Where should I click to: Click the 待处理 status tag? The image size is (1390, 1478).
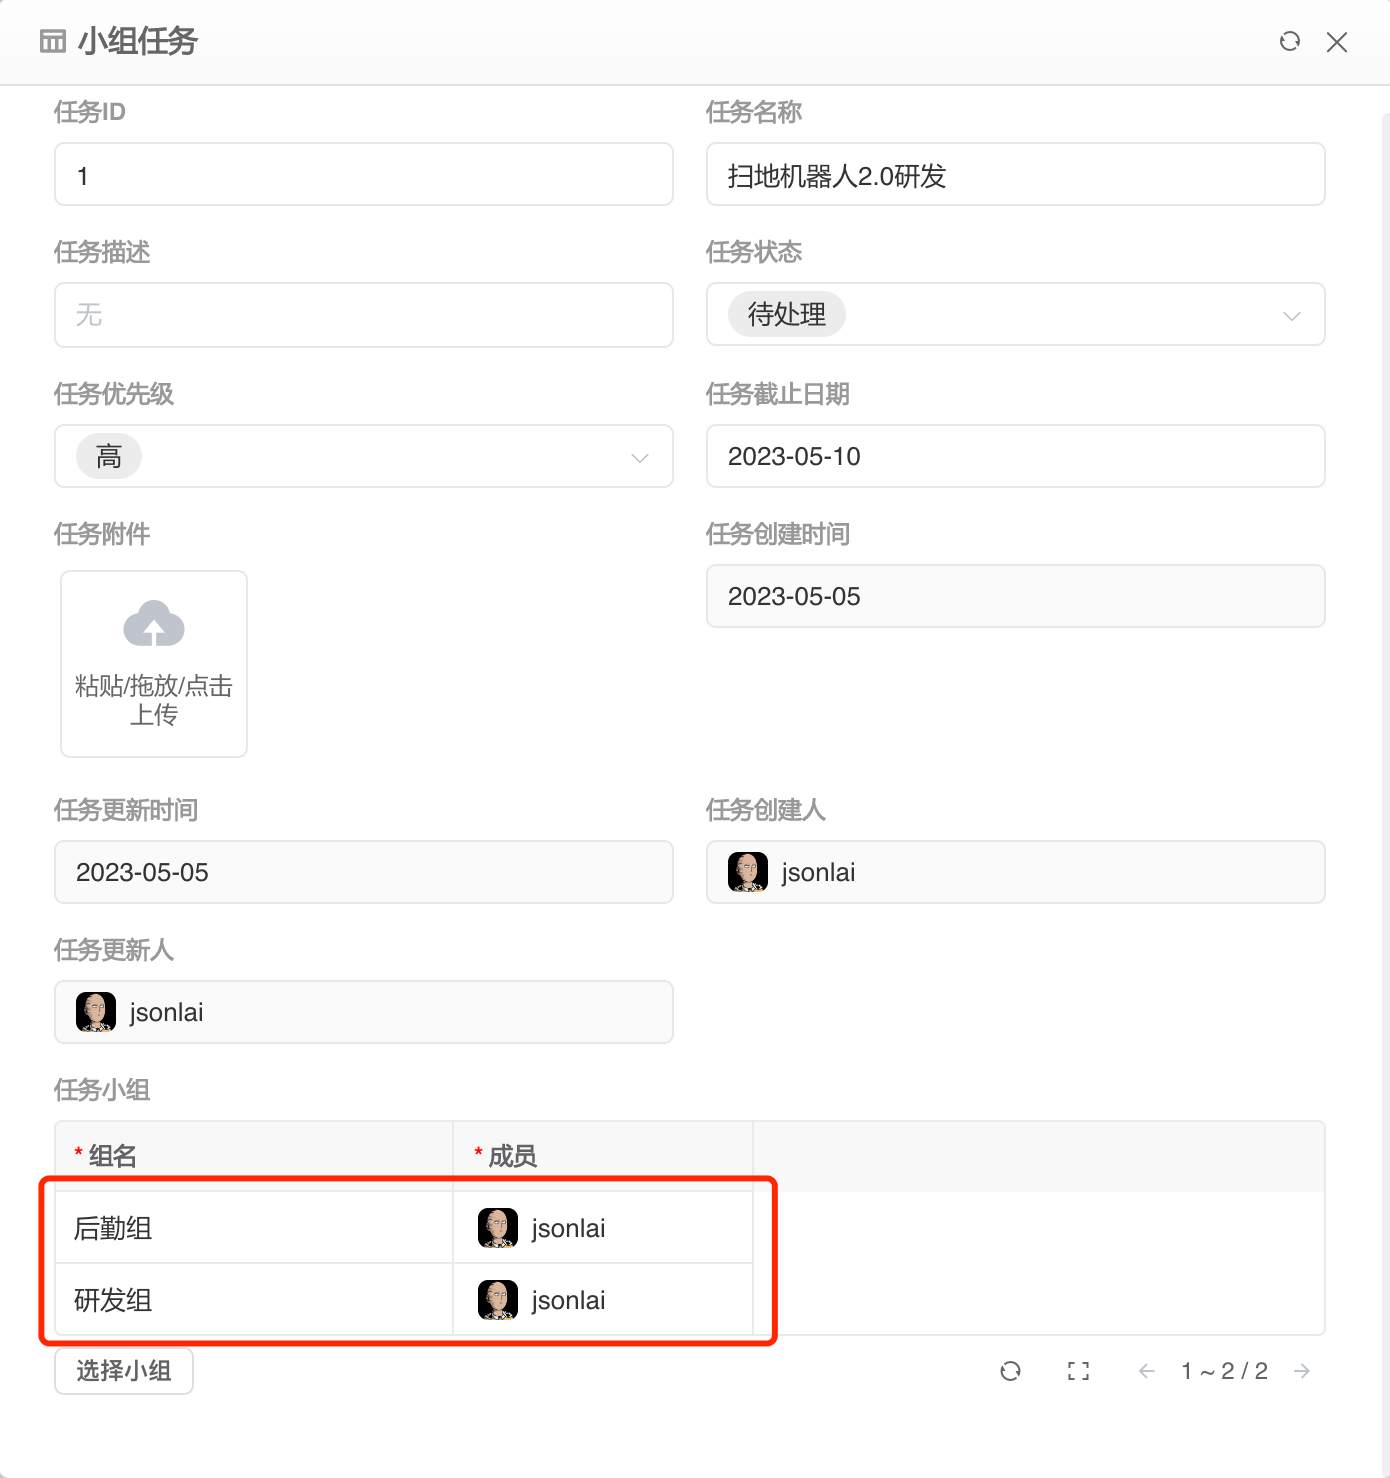coord(787,315)
